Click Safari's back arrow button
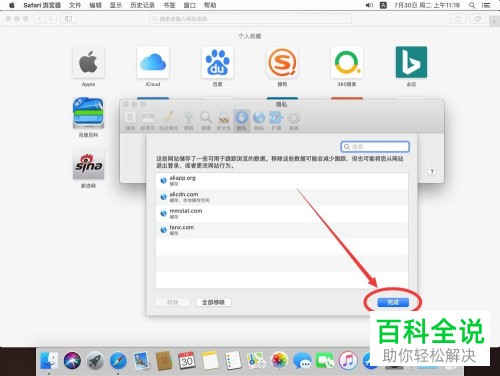 click(39, 19)
